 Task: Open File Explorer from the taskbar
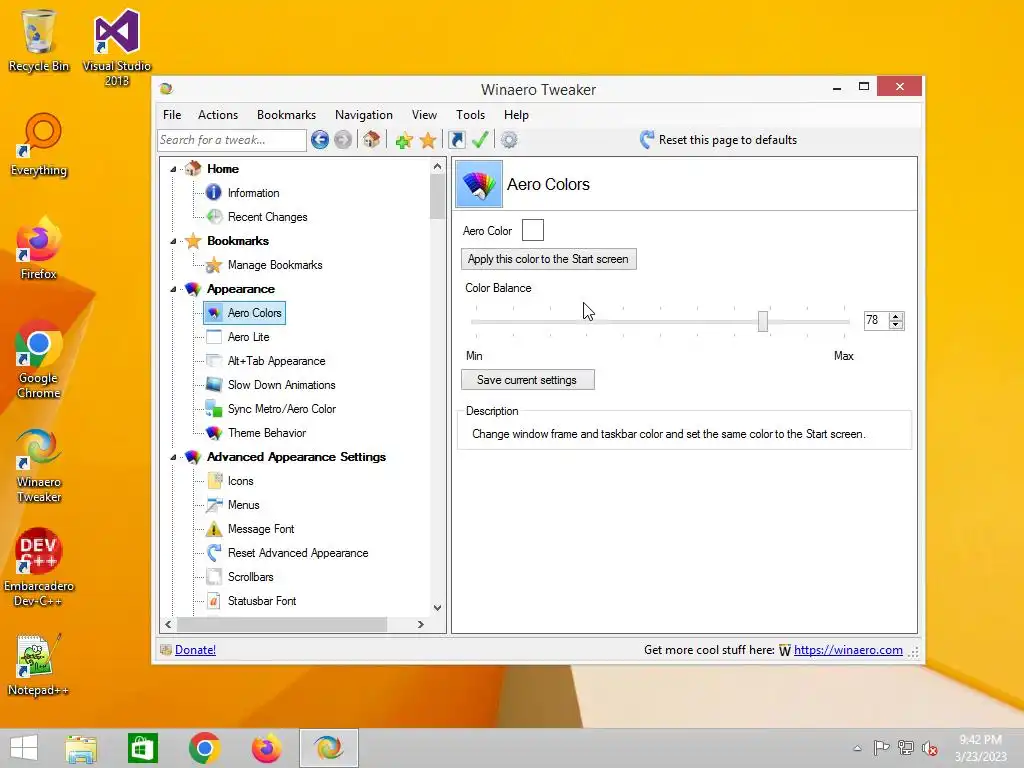pyautogui.click(x=81, y=748)
